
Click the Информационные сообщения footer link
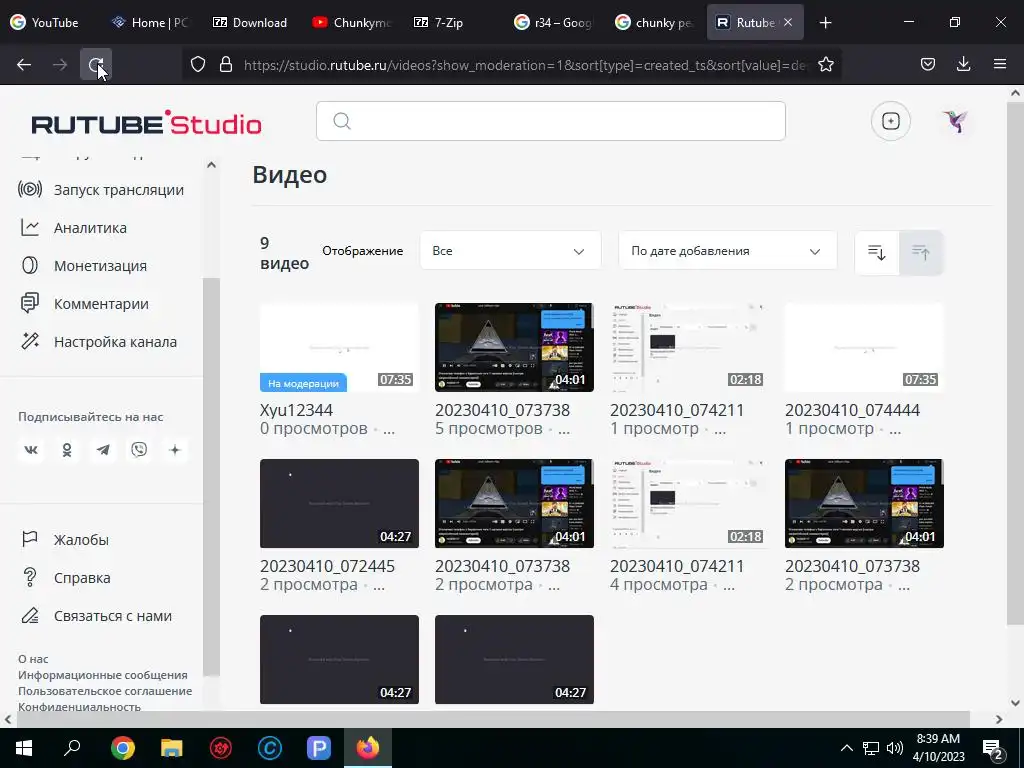coord(103,675)
